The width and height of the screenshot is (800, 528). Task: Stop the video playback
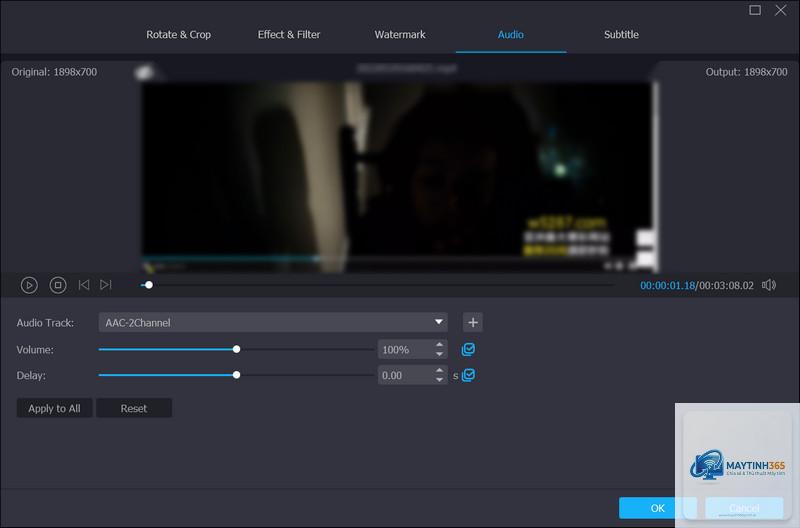58,285
